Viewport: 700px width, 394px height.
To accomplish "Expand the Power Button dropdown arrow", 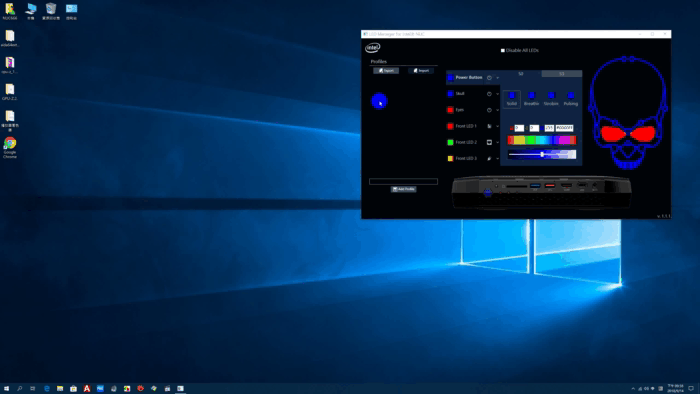I will tap(497, 78).
